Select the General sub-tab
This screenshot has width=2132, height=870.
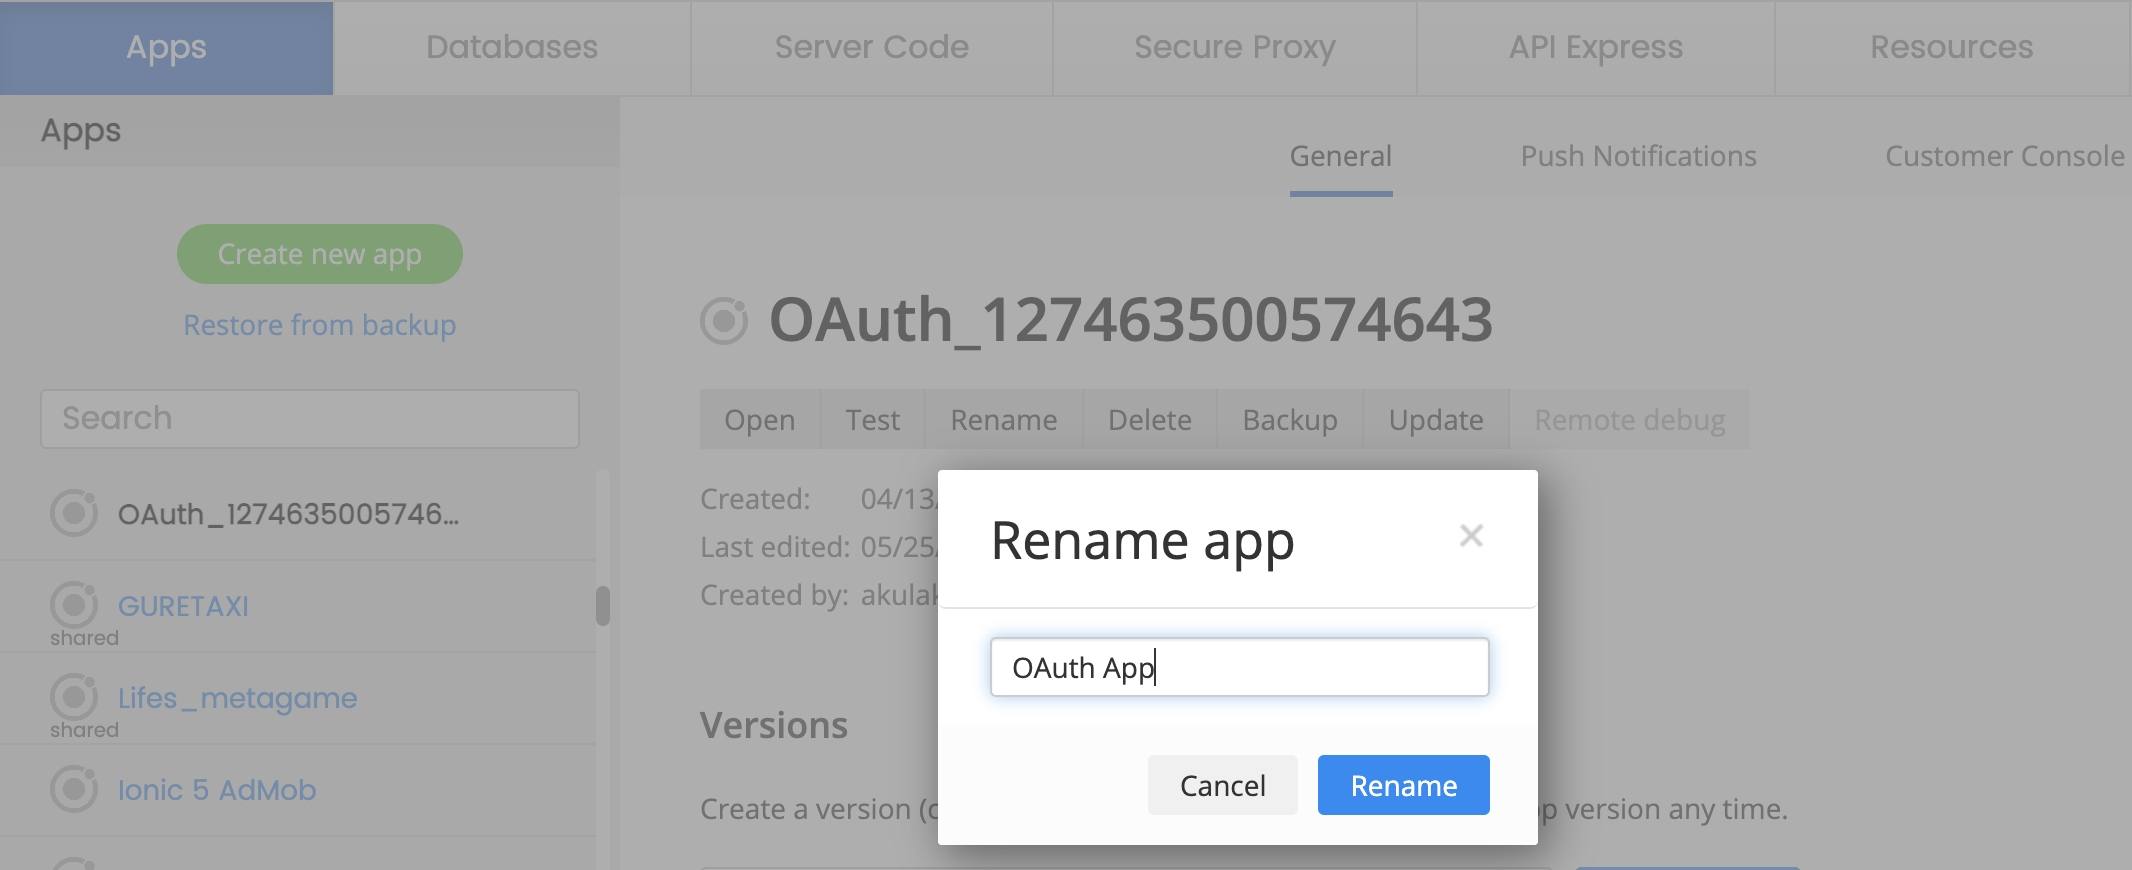1341,157
